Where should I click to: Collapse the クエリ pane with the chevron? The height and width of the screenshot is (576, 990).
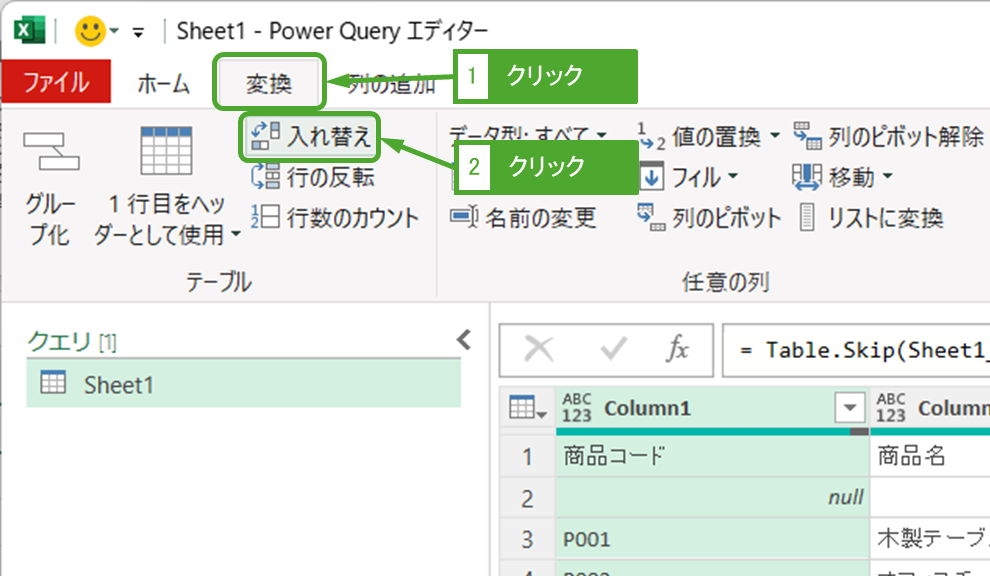463,340
